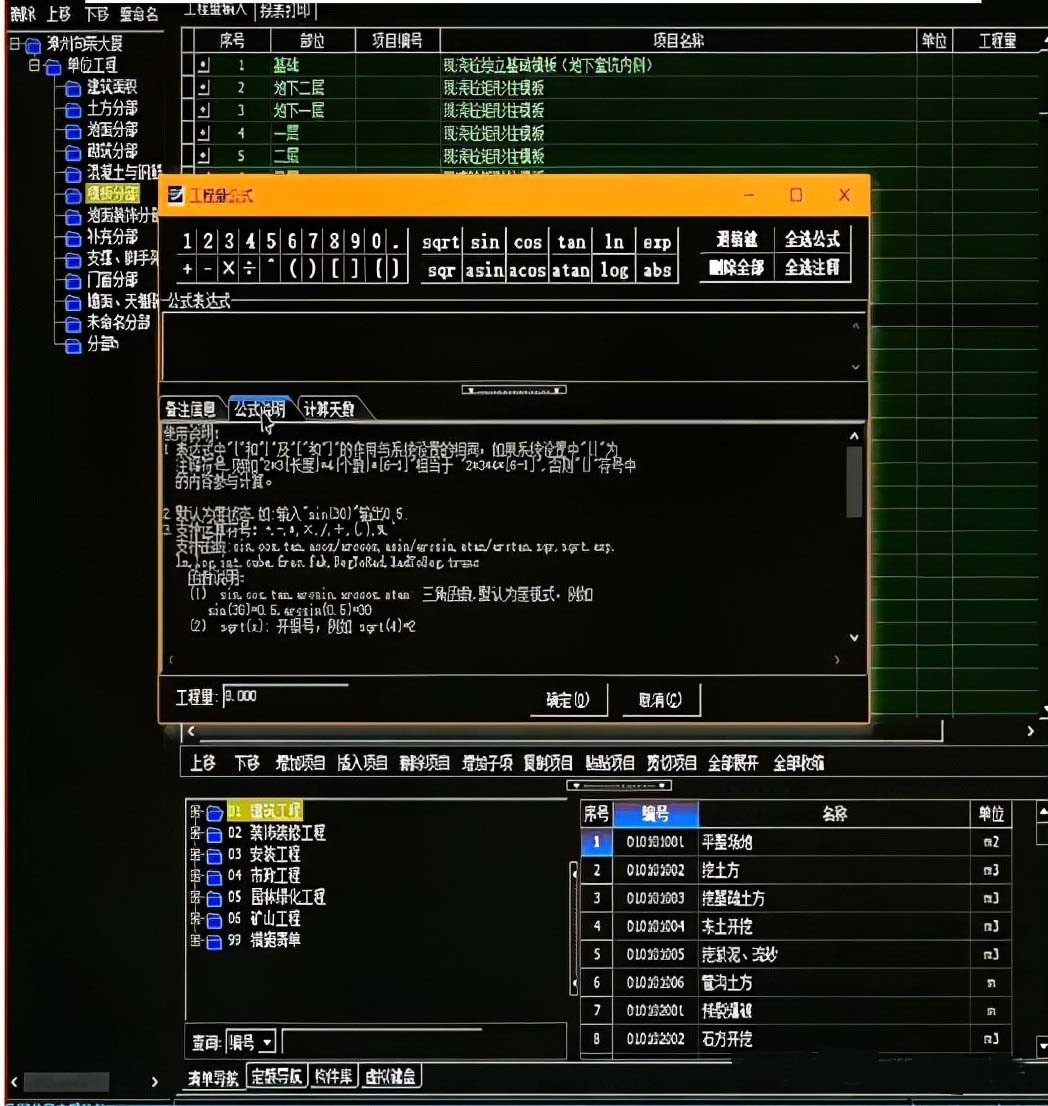Click the row marker icon of row 3 地下一层
1048x1106 pixels.
[203, 111]
